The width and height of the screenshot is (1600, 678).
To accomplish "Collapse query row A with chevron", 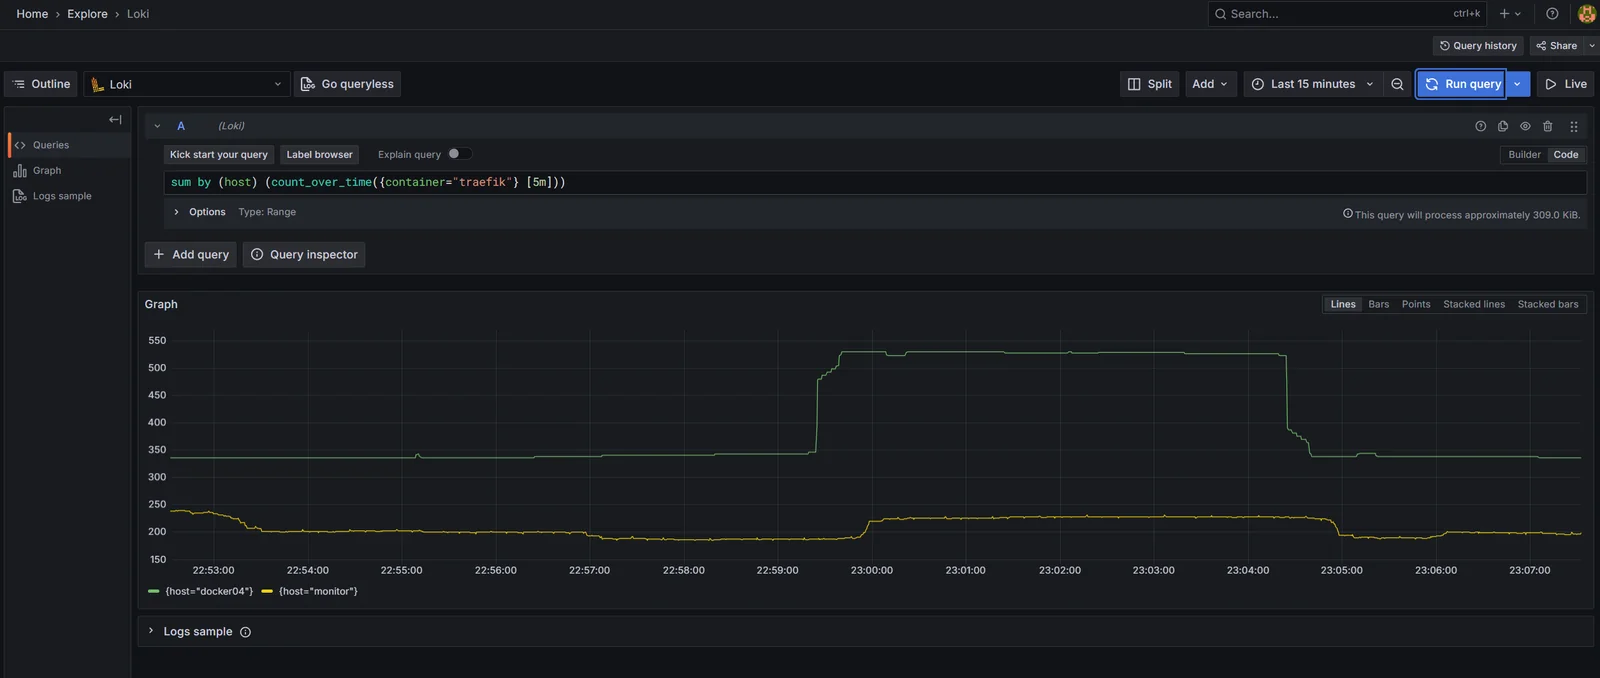I will pyautogui.click(x=157, y=126).
